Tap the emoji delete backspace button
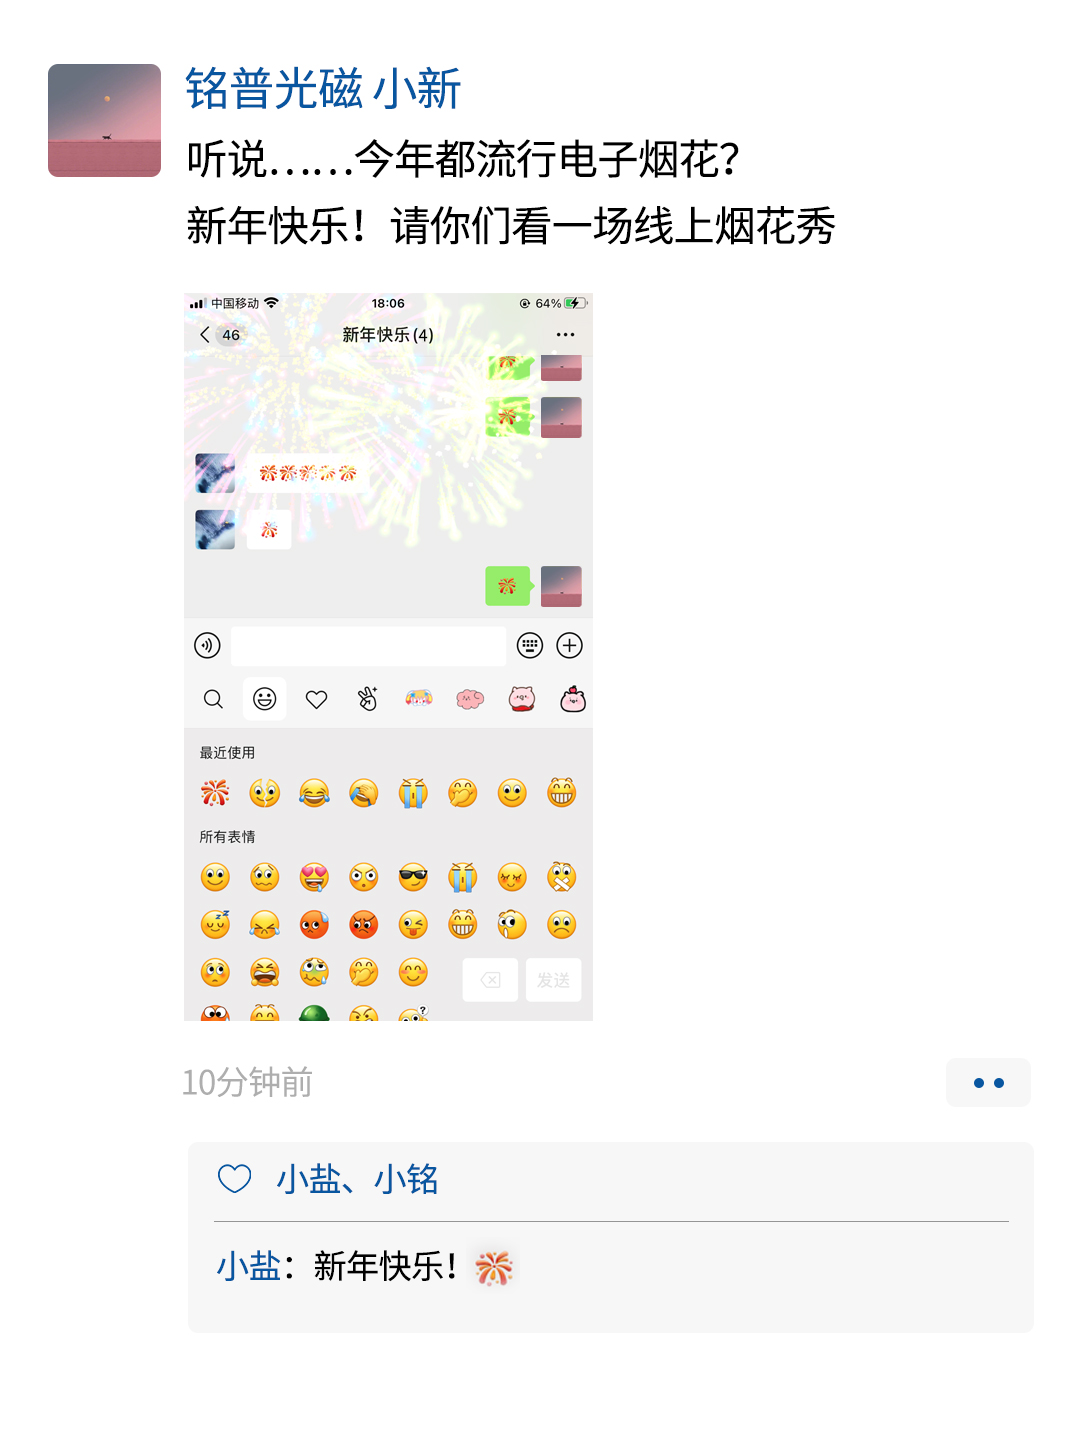 click(490, 980)
